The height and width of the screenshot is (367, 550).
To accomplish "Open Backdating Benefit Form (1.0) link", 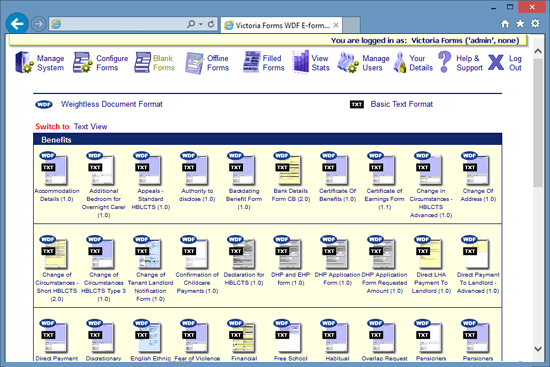I will pyautogui.click(x=244, y=199).
